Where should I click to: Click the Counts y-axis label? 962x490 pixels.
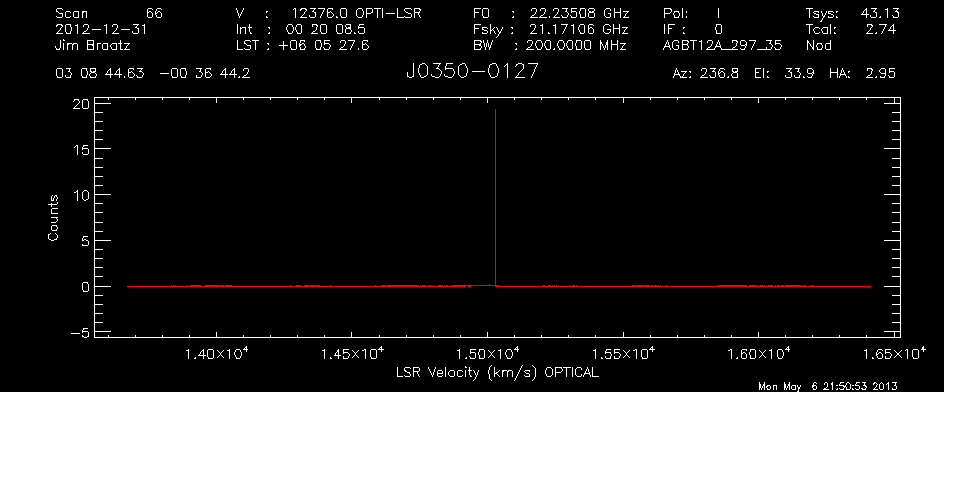[53, 218]
